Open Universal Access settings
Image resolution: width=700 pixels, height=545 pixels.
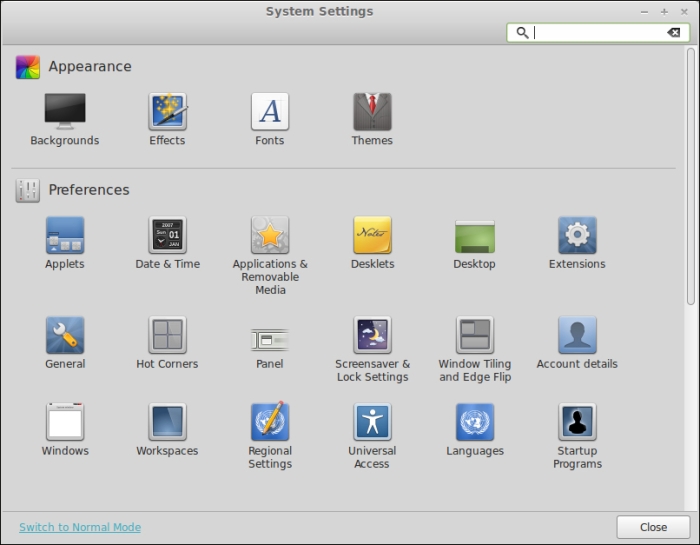tap(372, 436)
